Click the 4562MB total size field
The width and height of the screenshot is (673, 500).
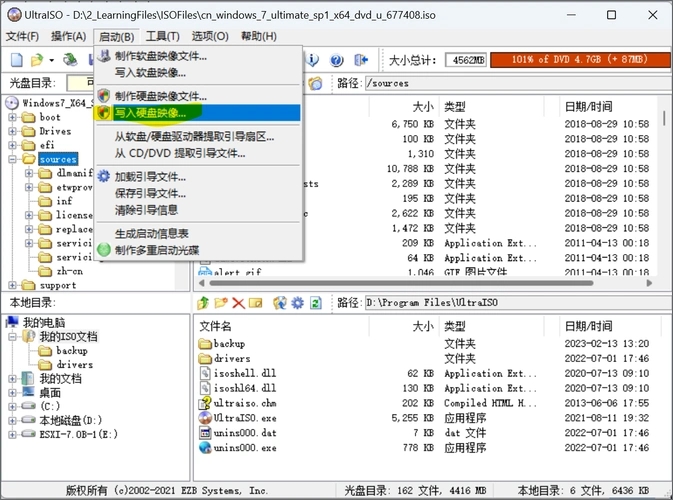tap(466, 60)
